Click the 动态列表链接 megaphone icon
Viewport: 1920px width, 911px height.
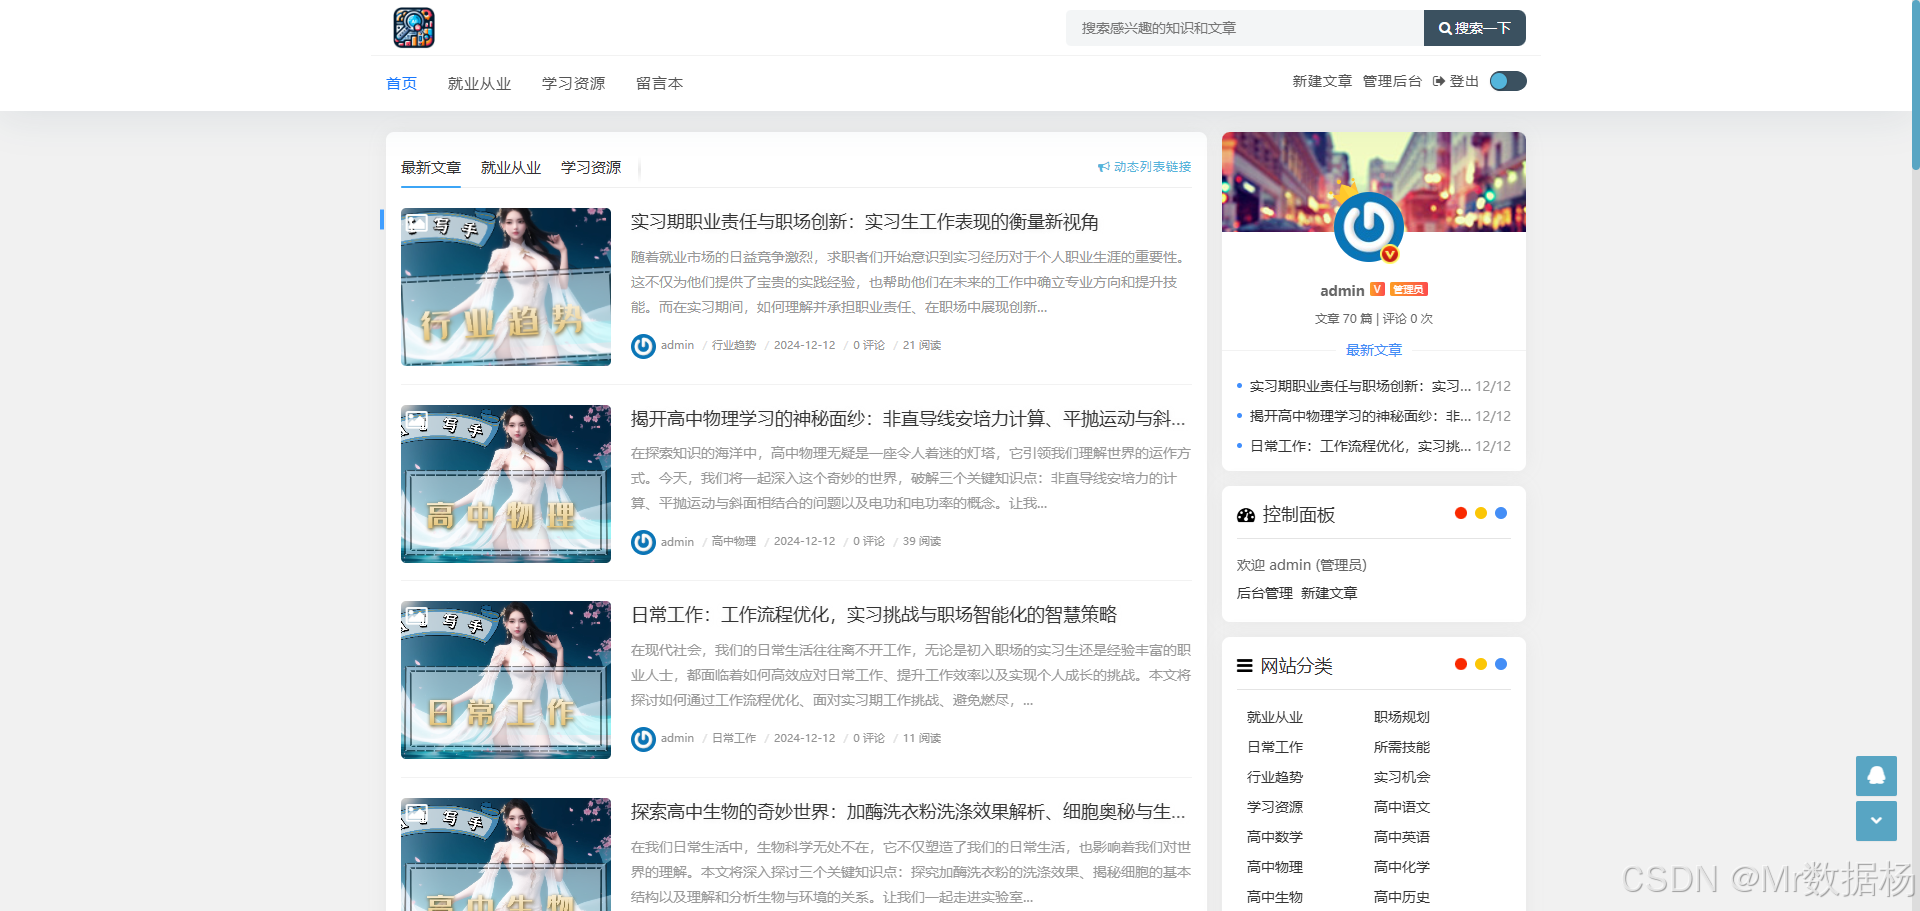(x=1104, y=167)
